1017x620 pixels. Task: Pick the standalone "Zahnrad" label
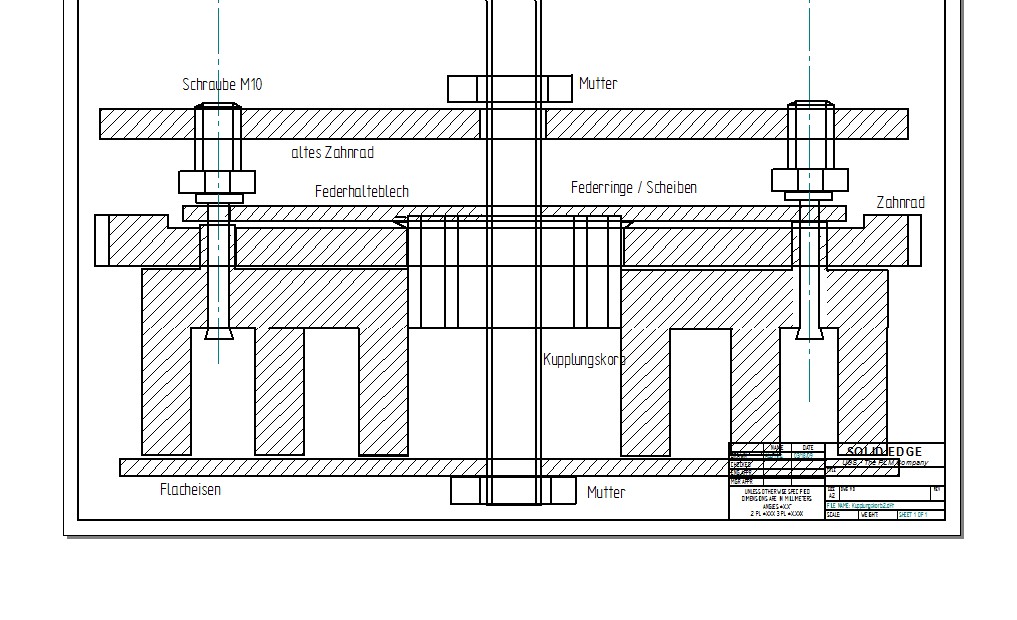900,202
